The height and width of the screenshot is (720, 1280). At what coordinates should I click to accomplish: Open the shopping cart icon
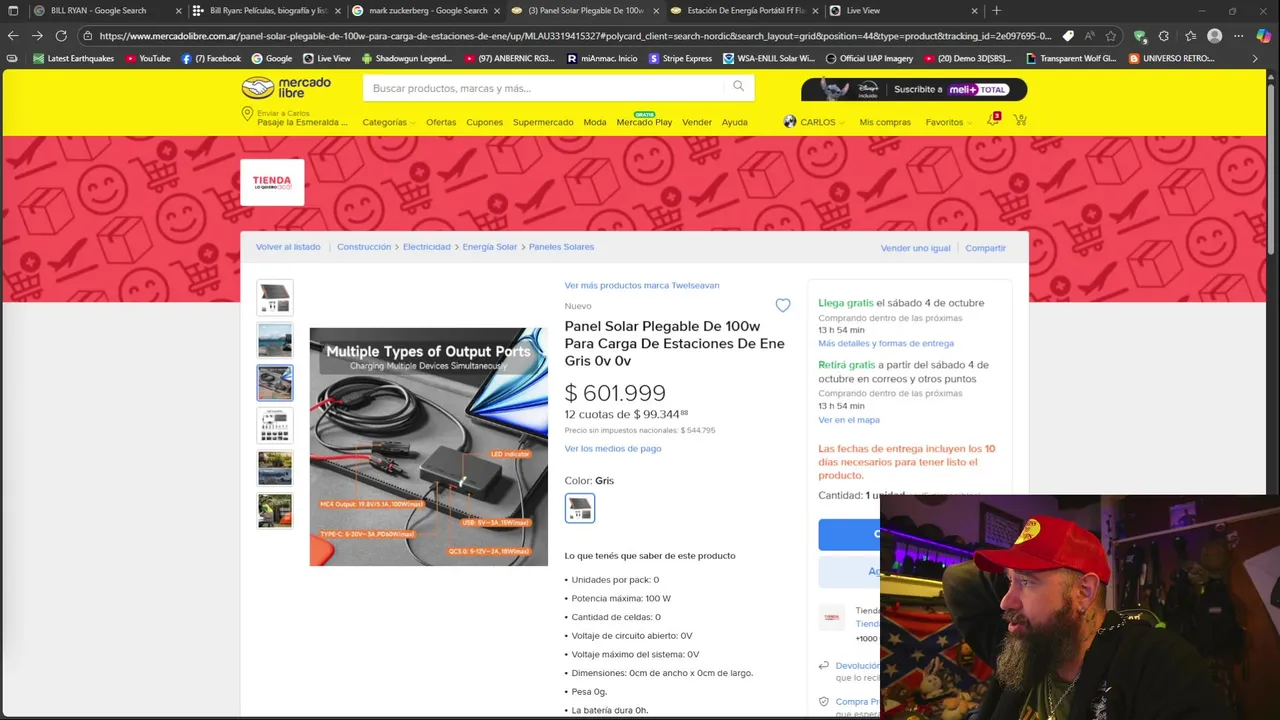coord(1020,121)
